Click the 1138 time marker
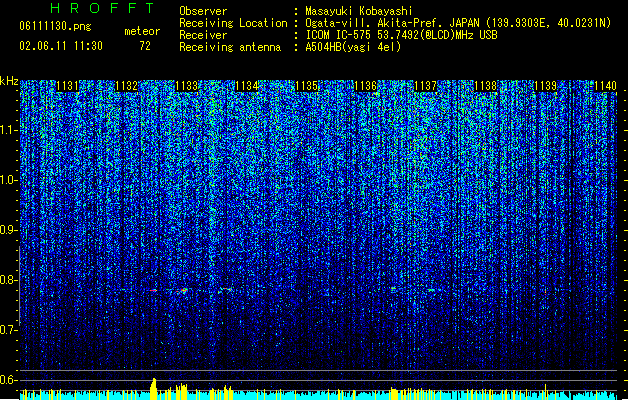This screenshot has width=629, height=400. coord(485,86)
